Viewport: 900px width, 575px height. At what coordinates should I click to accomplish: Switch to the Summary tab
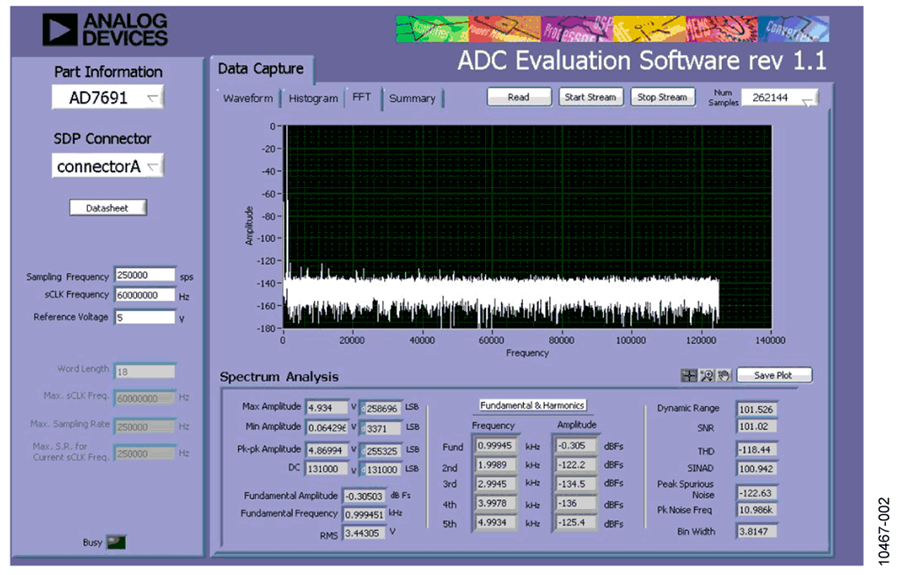pos(412,98)
